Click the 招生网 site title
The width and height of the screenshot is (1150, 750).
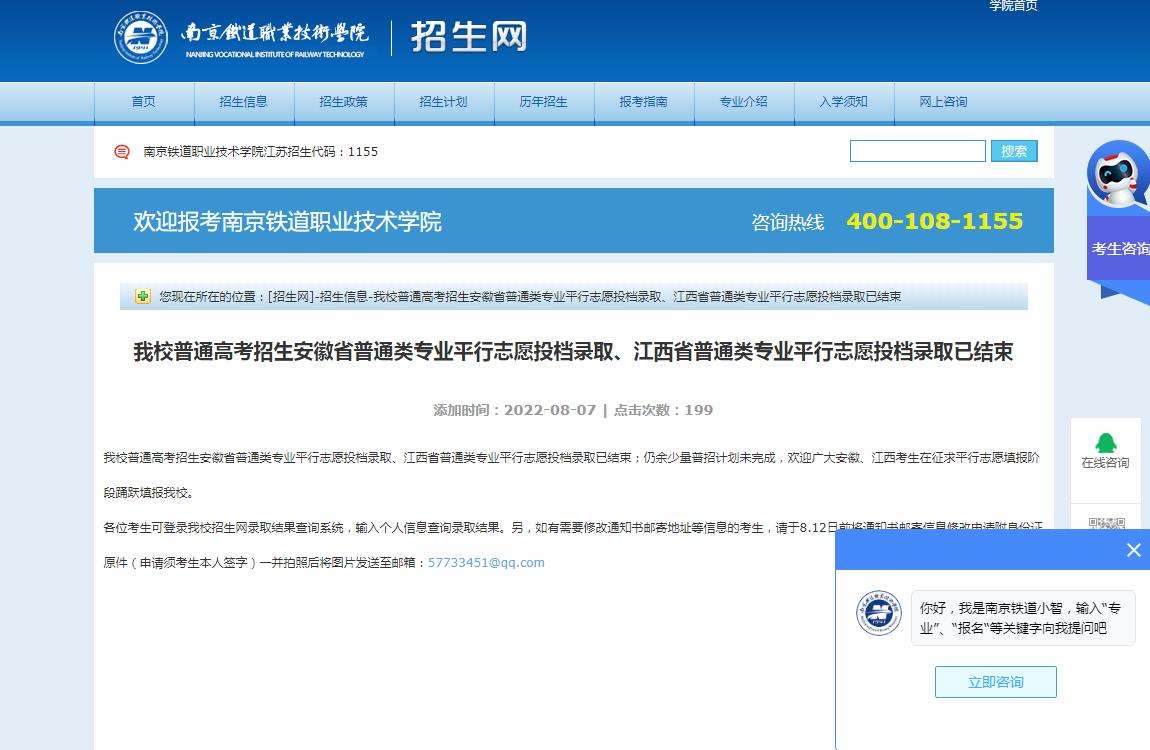469,37
